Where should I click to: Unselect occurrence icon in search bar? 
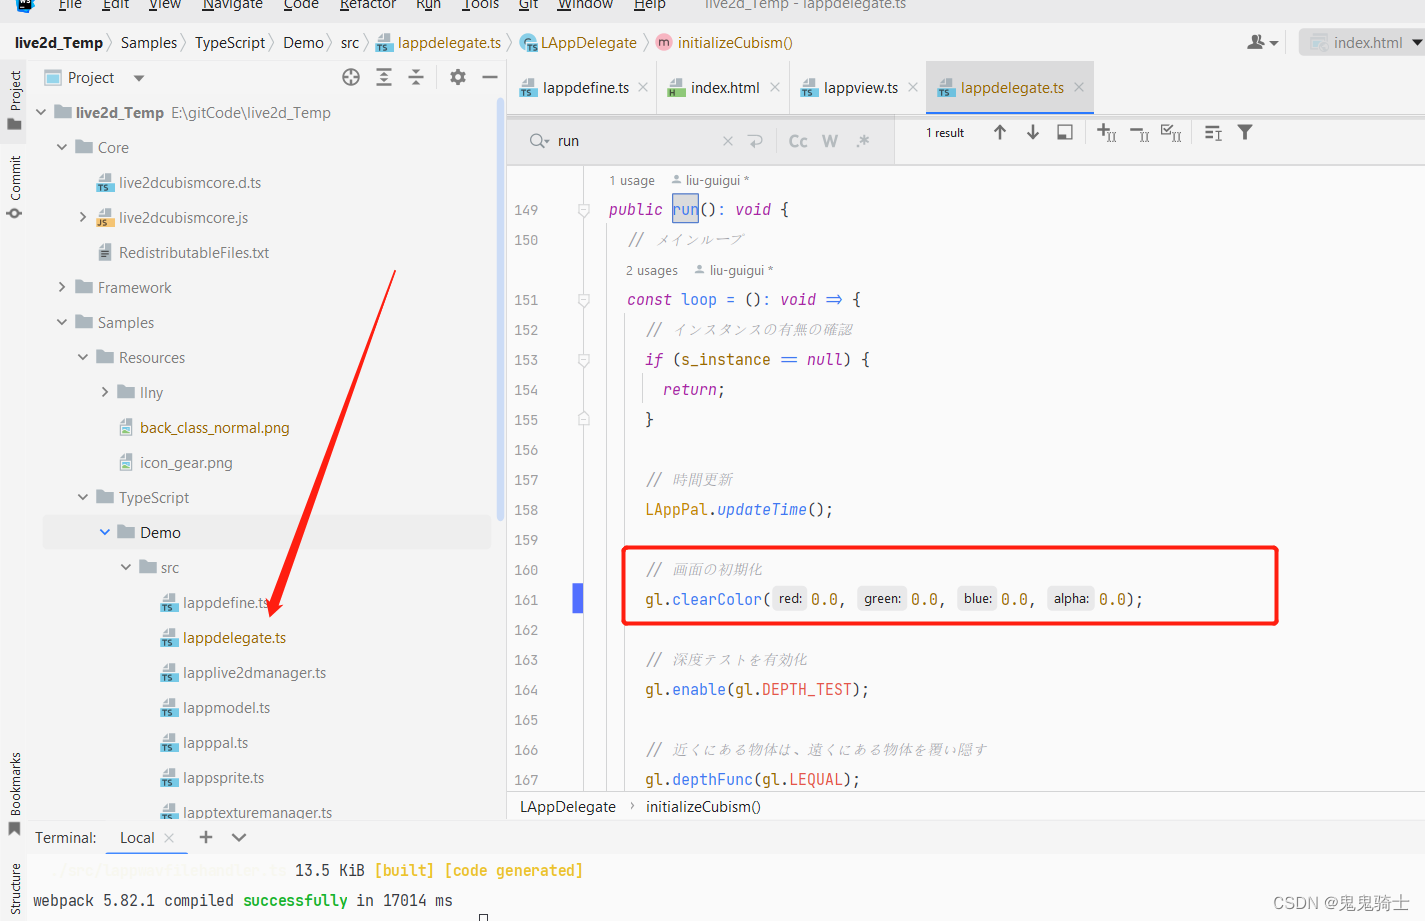pos(1140,133)
